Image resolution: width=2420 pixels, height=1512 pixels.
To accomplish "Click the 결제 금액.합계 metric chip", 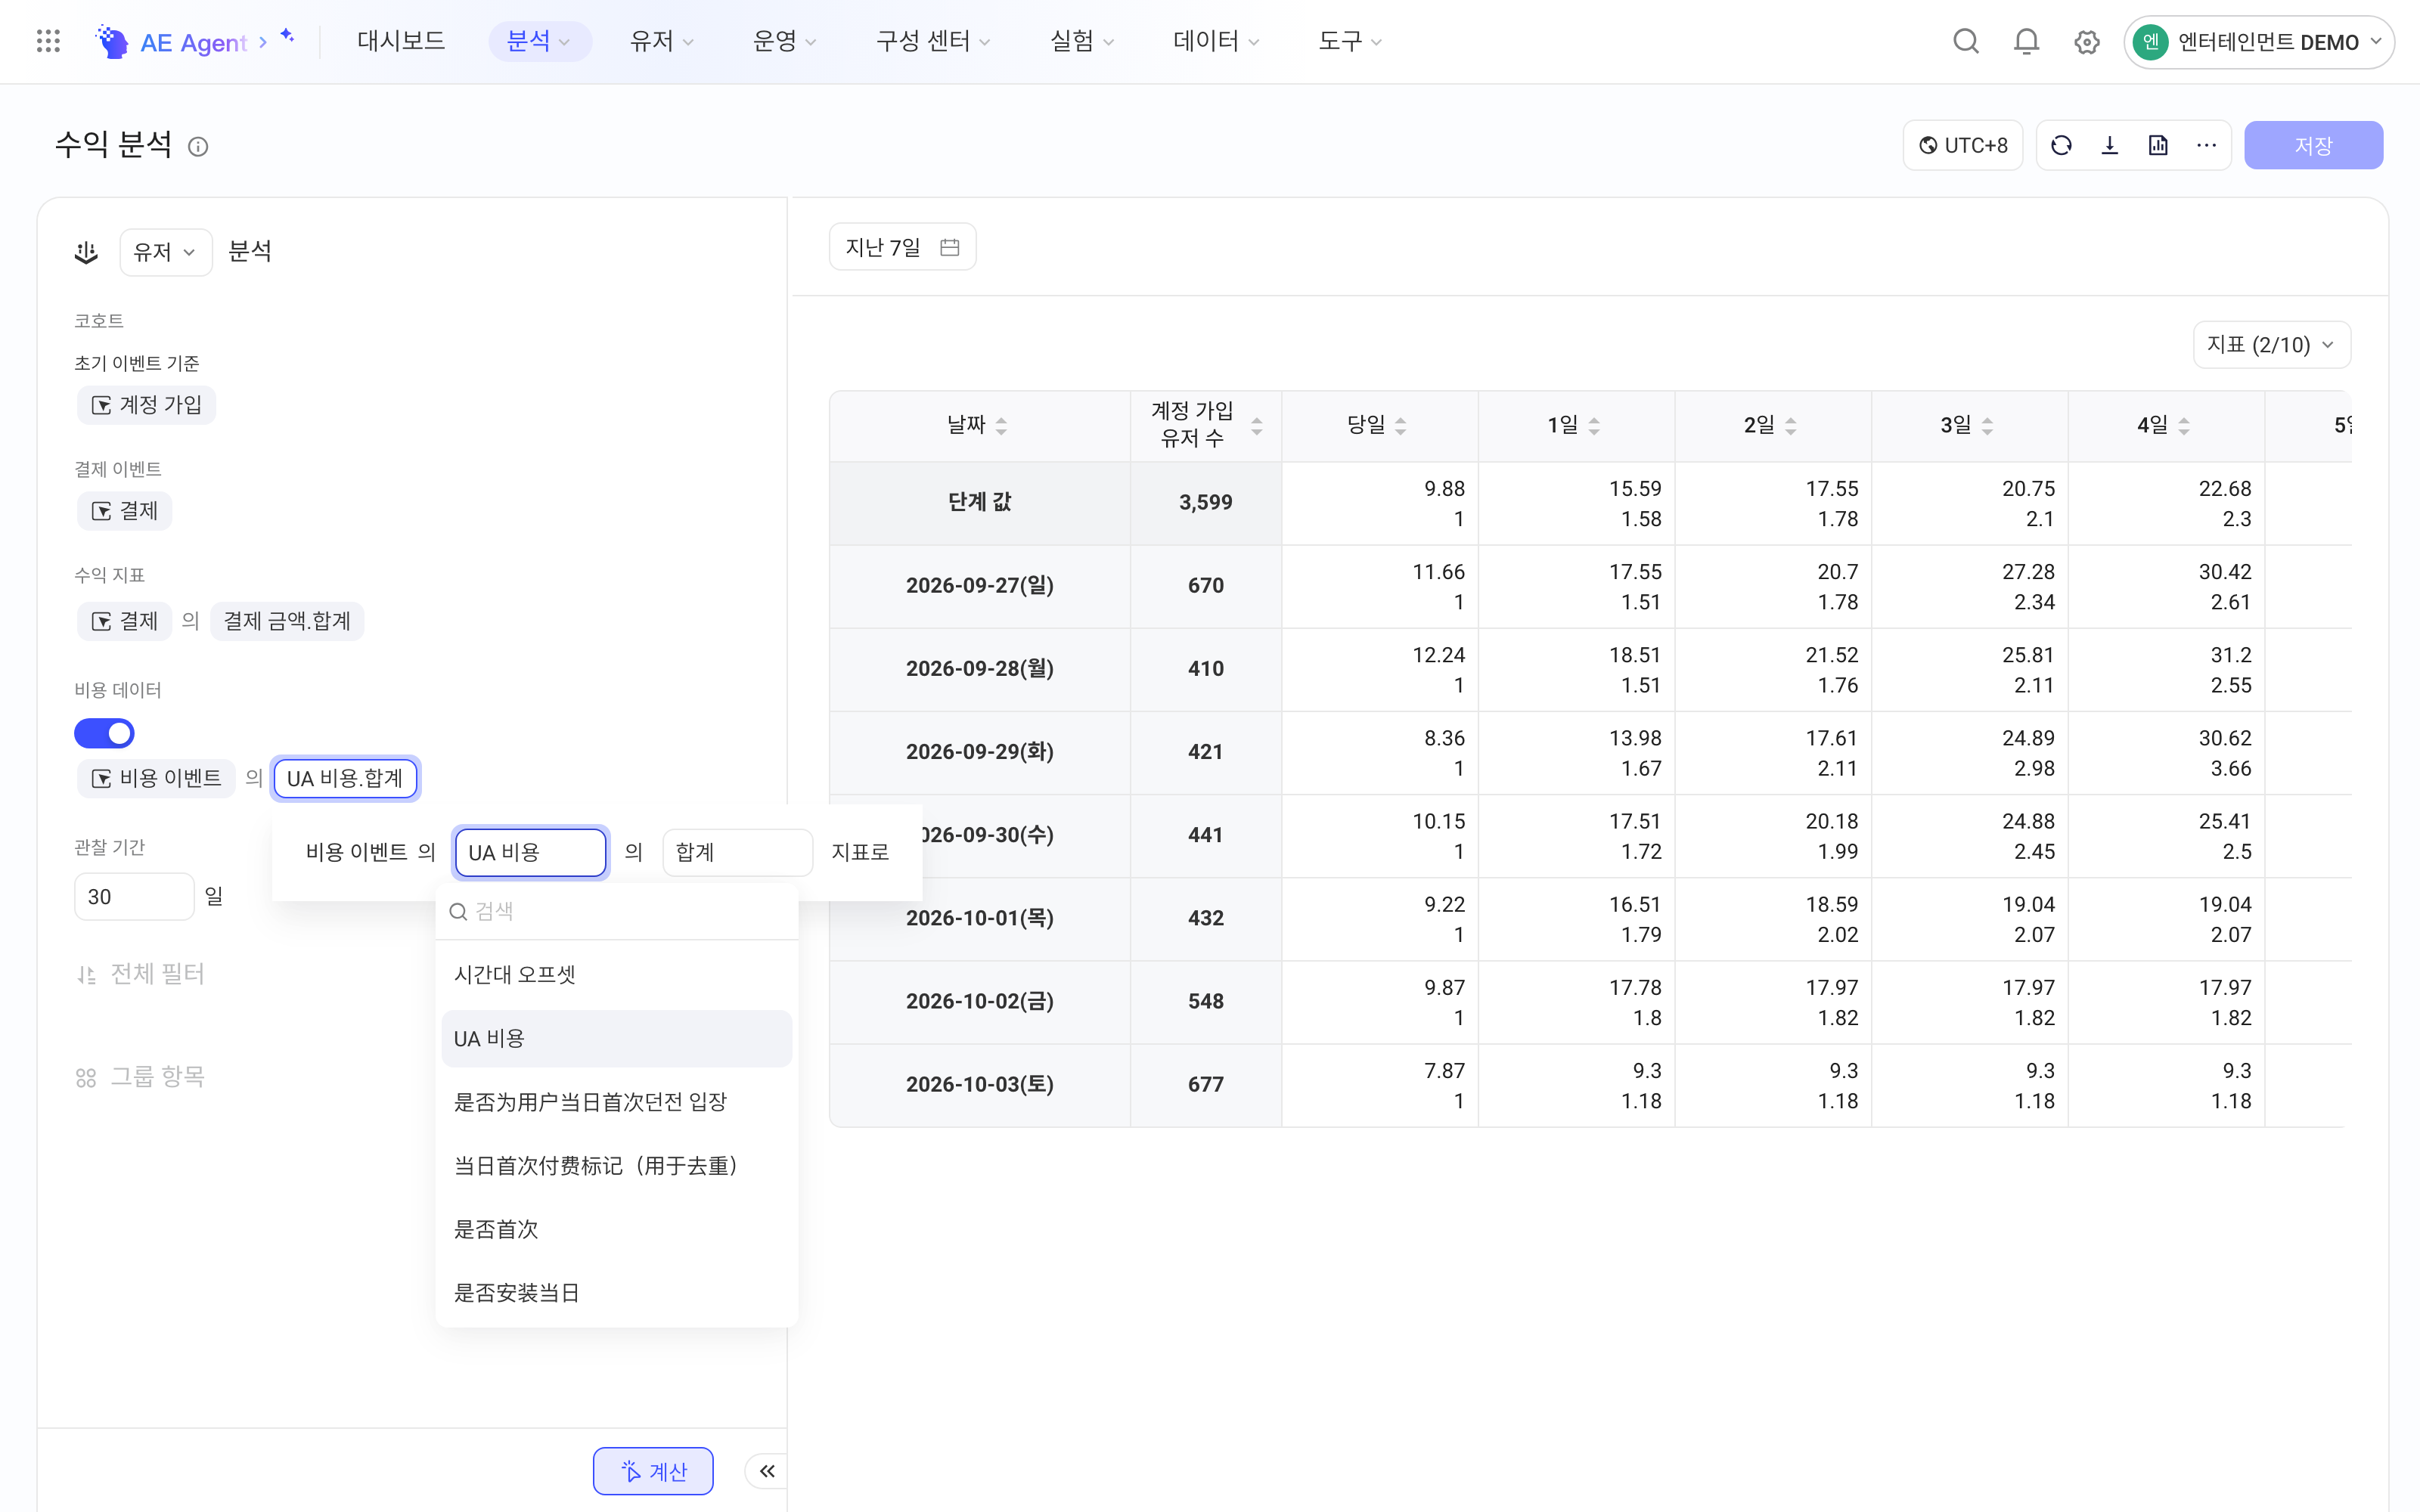I will click(x=287, y=621).
